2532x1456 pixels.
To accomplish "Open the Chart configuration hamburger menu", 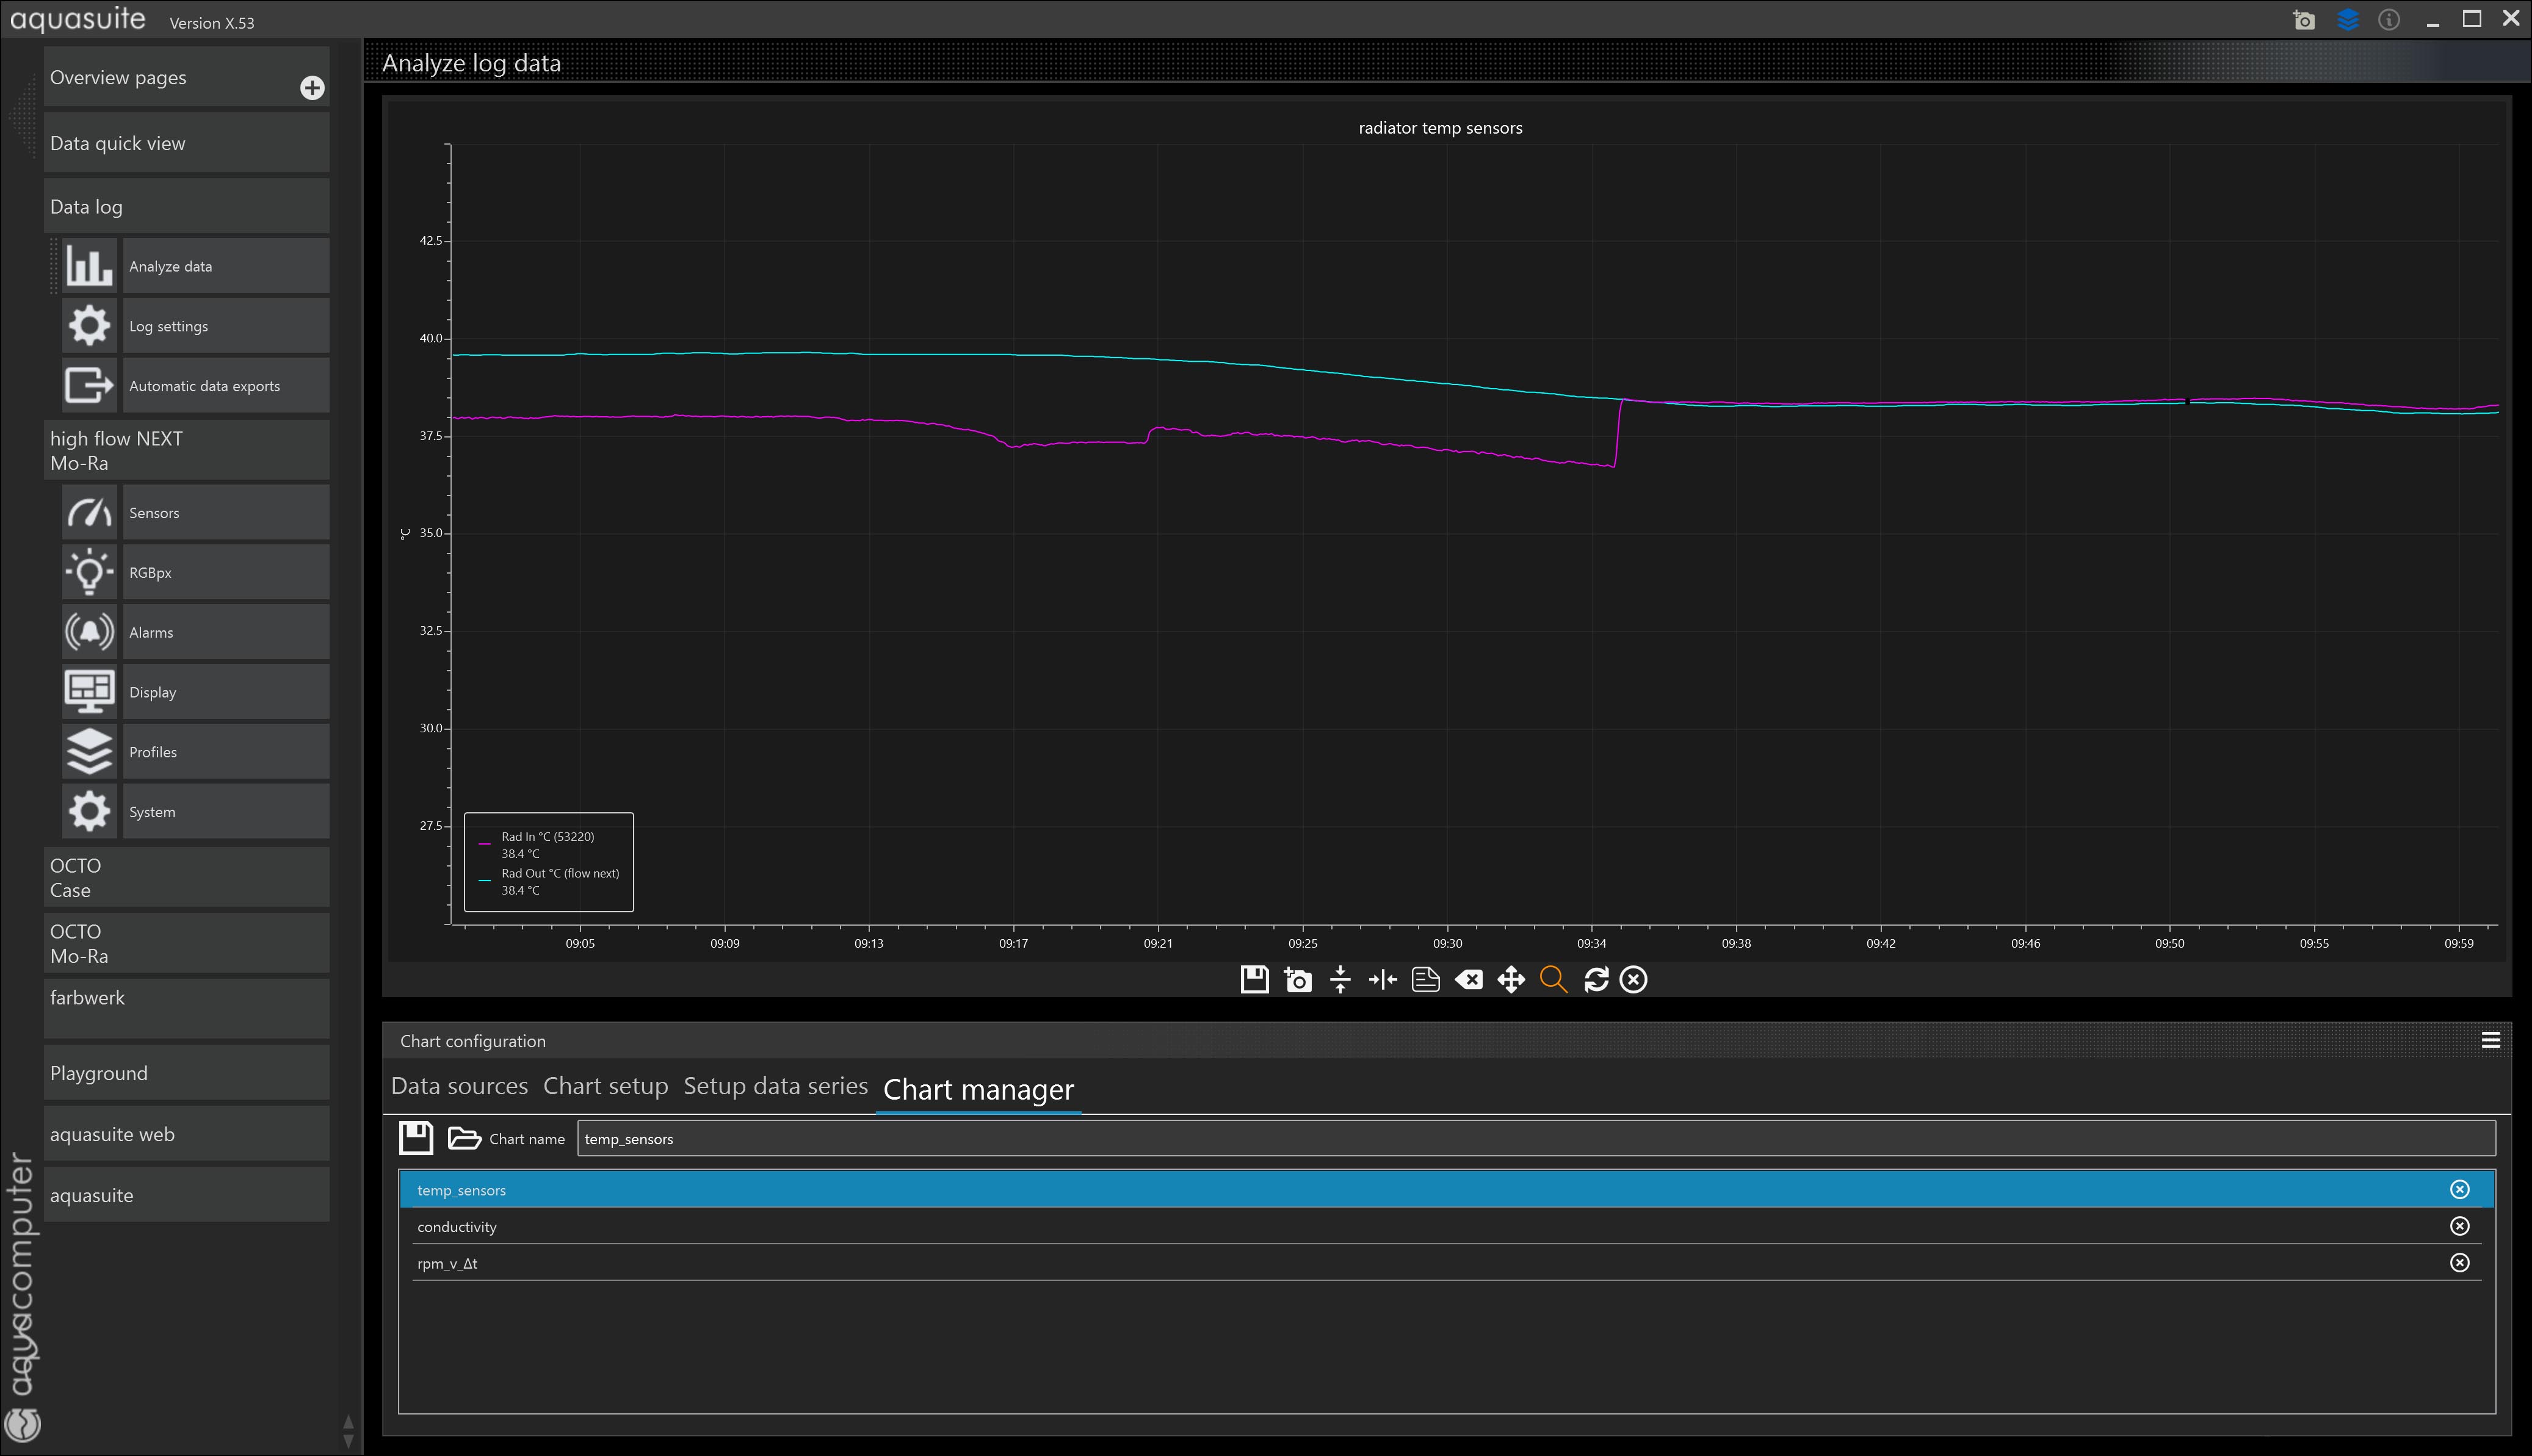I will pyautogui.click(x=2490, y=1040).
